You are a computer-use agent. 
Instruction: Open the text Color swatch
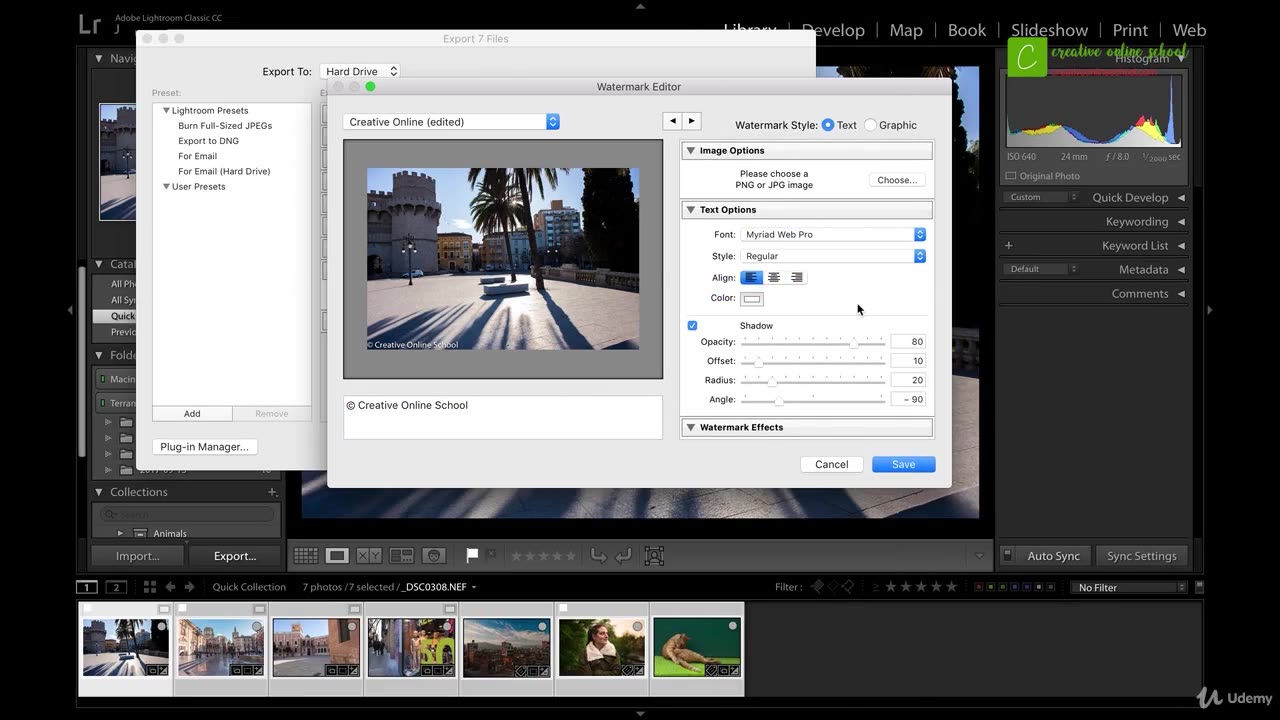click(x=752, y=298)
